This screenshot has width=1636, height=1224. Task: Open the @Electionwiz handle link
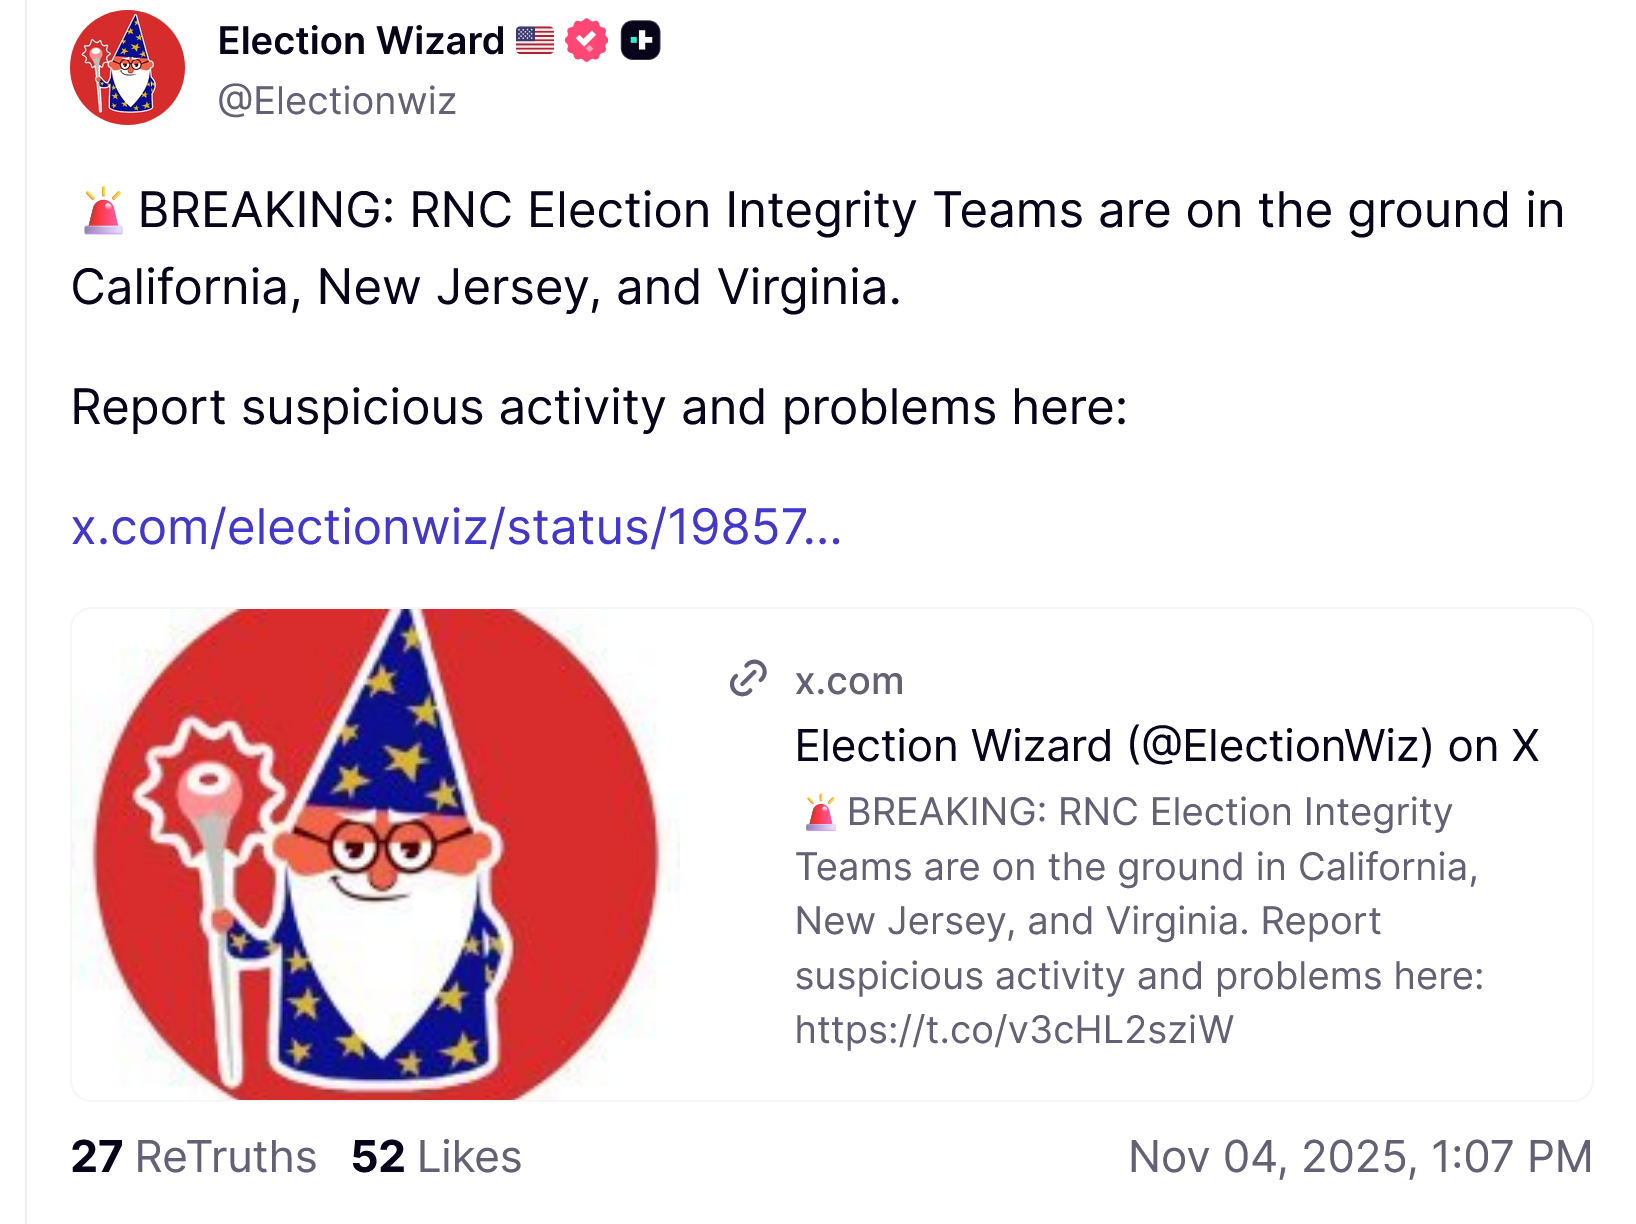337,101
